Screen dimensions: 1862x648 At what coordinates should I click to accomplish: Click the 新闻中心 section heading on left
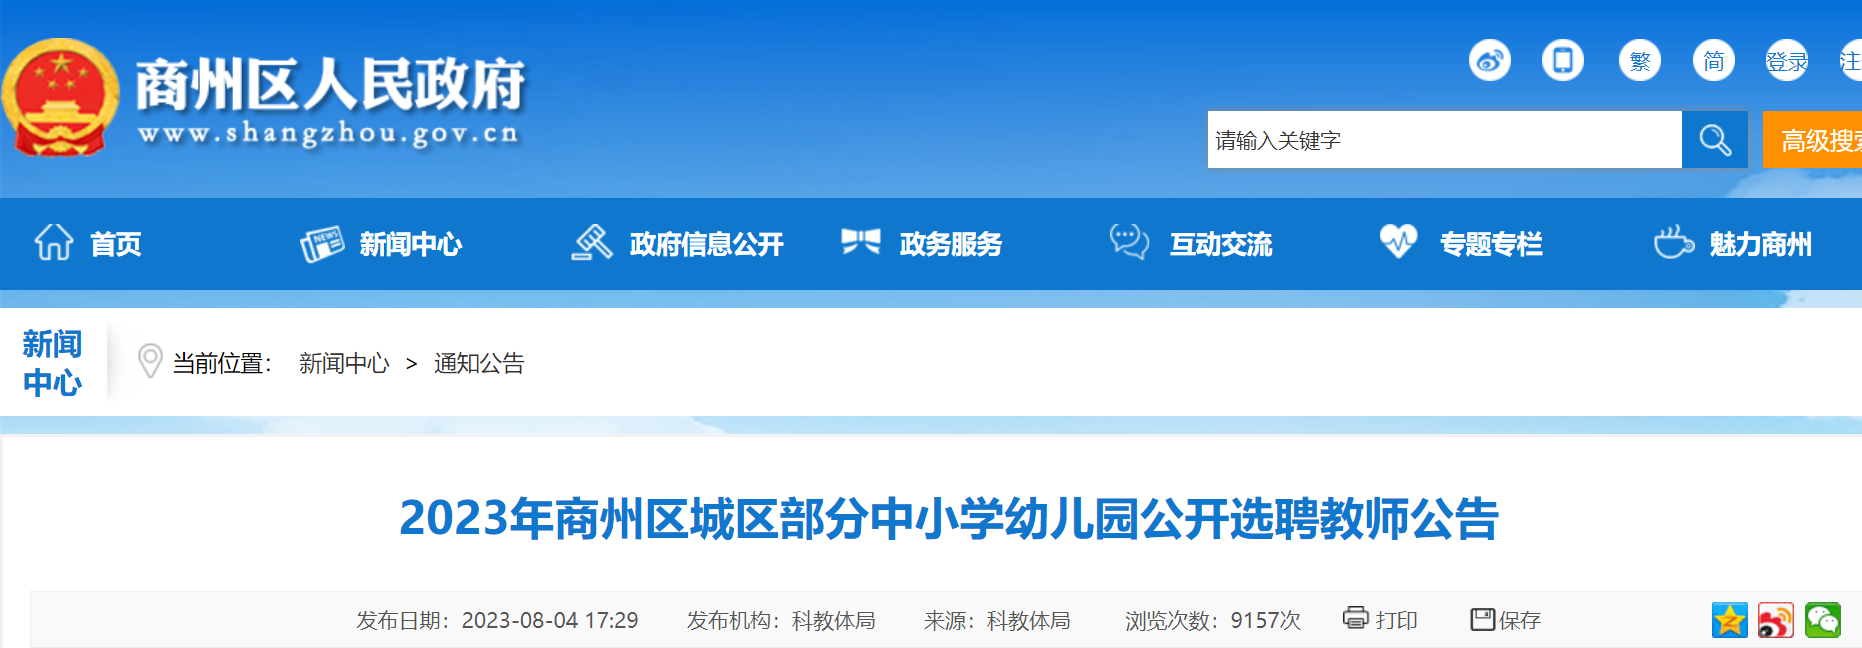point(52,363)
